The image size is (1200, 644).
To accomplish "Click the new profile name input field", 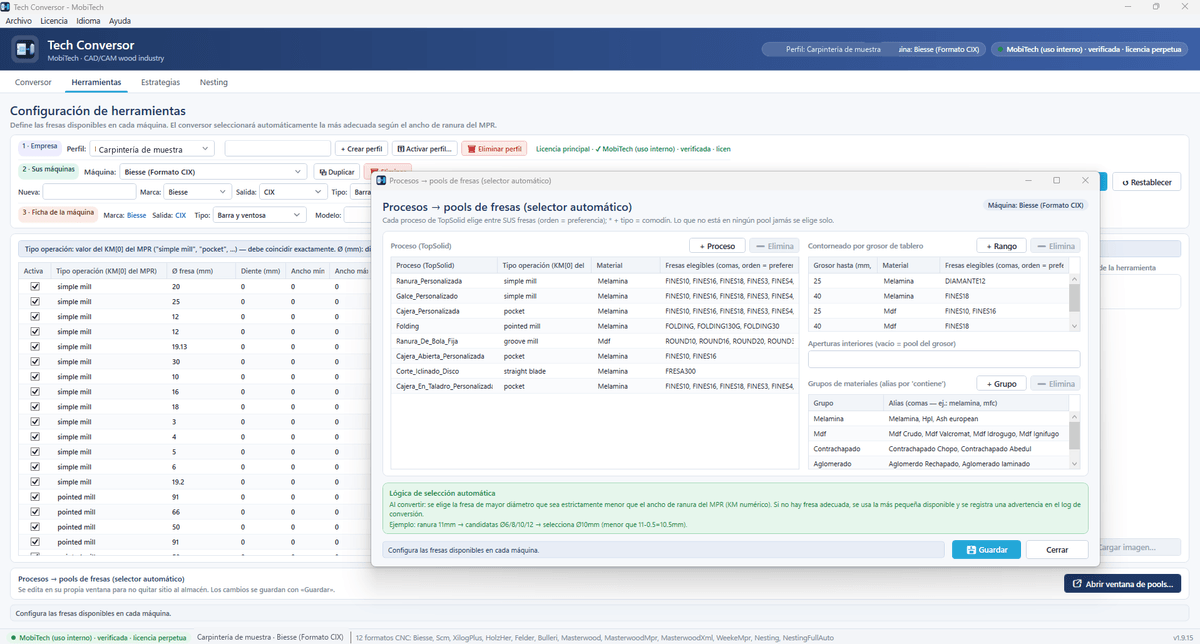I will point(277,149).
